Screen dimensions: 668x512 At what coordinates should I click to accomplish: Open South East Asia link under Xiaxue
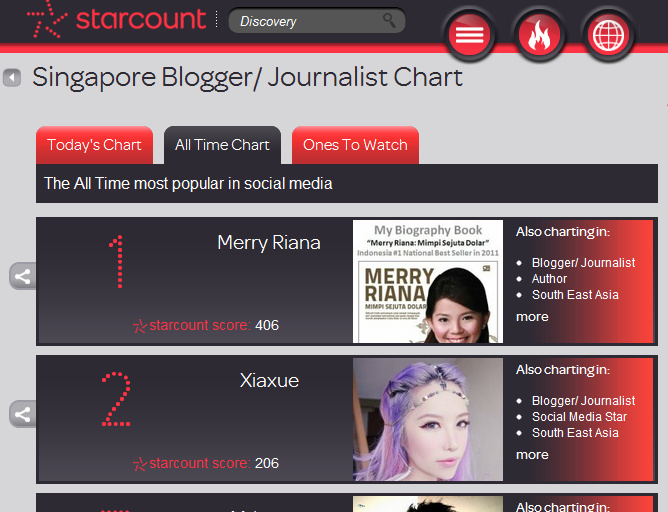tap(575, 433)
